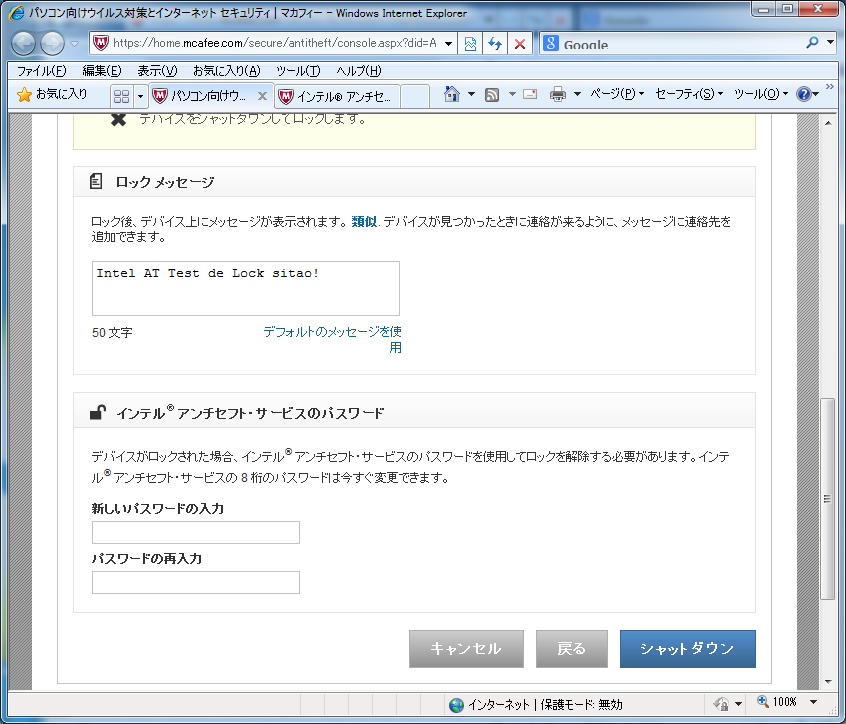The image size is (846, 724).
Task: Click the Internet Explorer title bar icon
Action: tap(17, 12)
